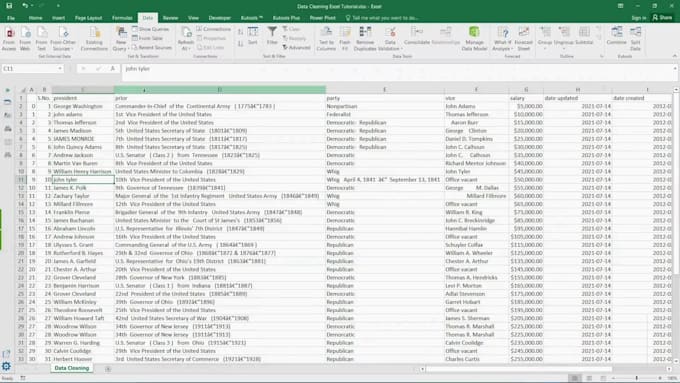Import data From Web

(25, 39)
